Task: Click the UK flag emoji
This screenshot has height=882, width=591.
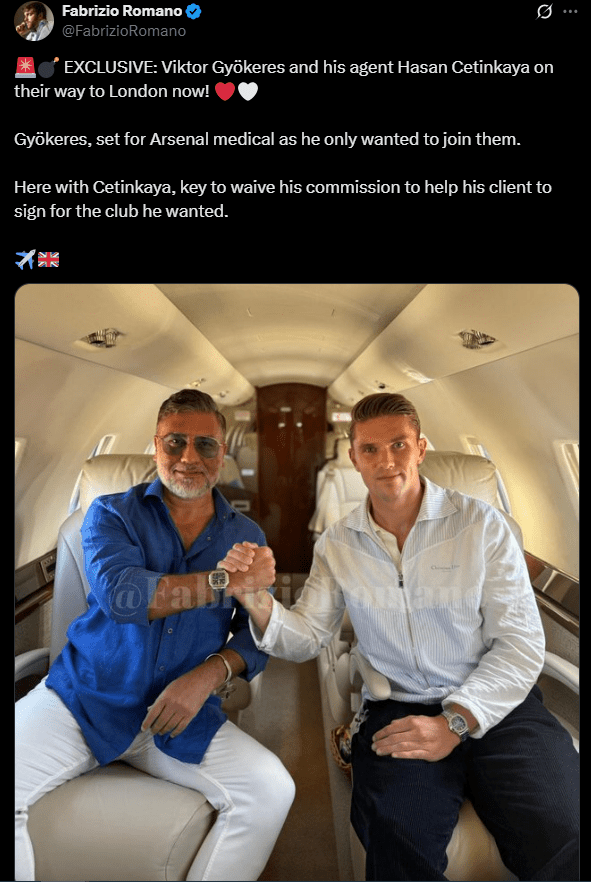Action: (x=48, y=259)
